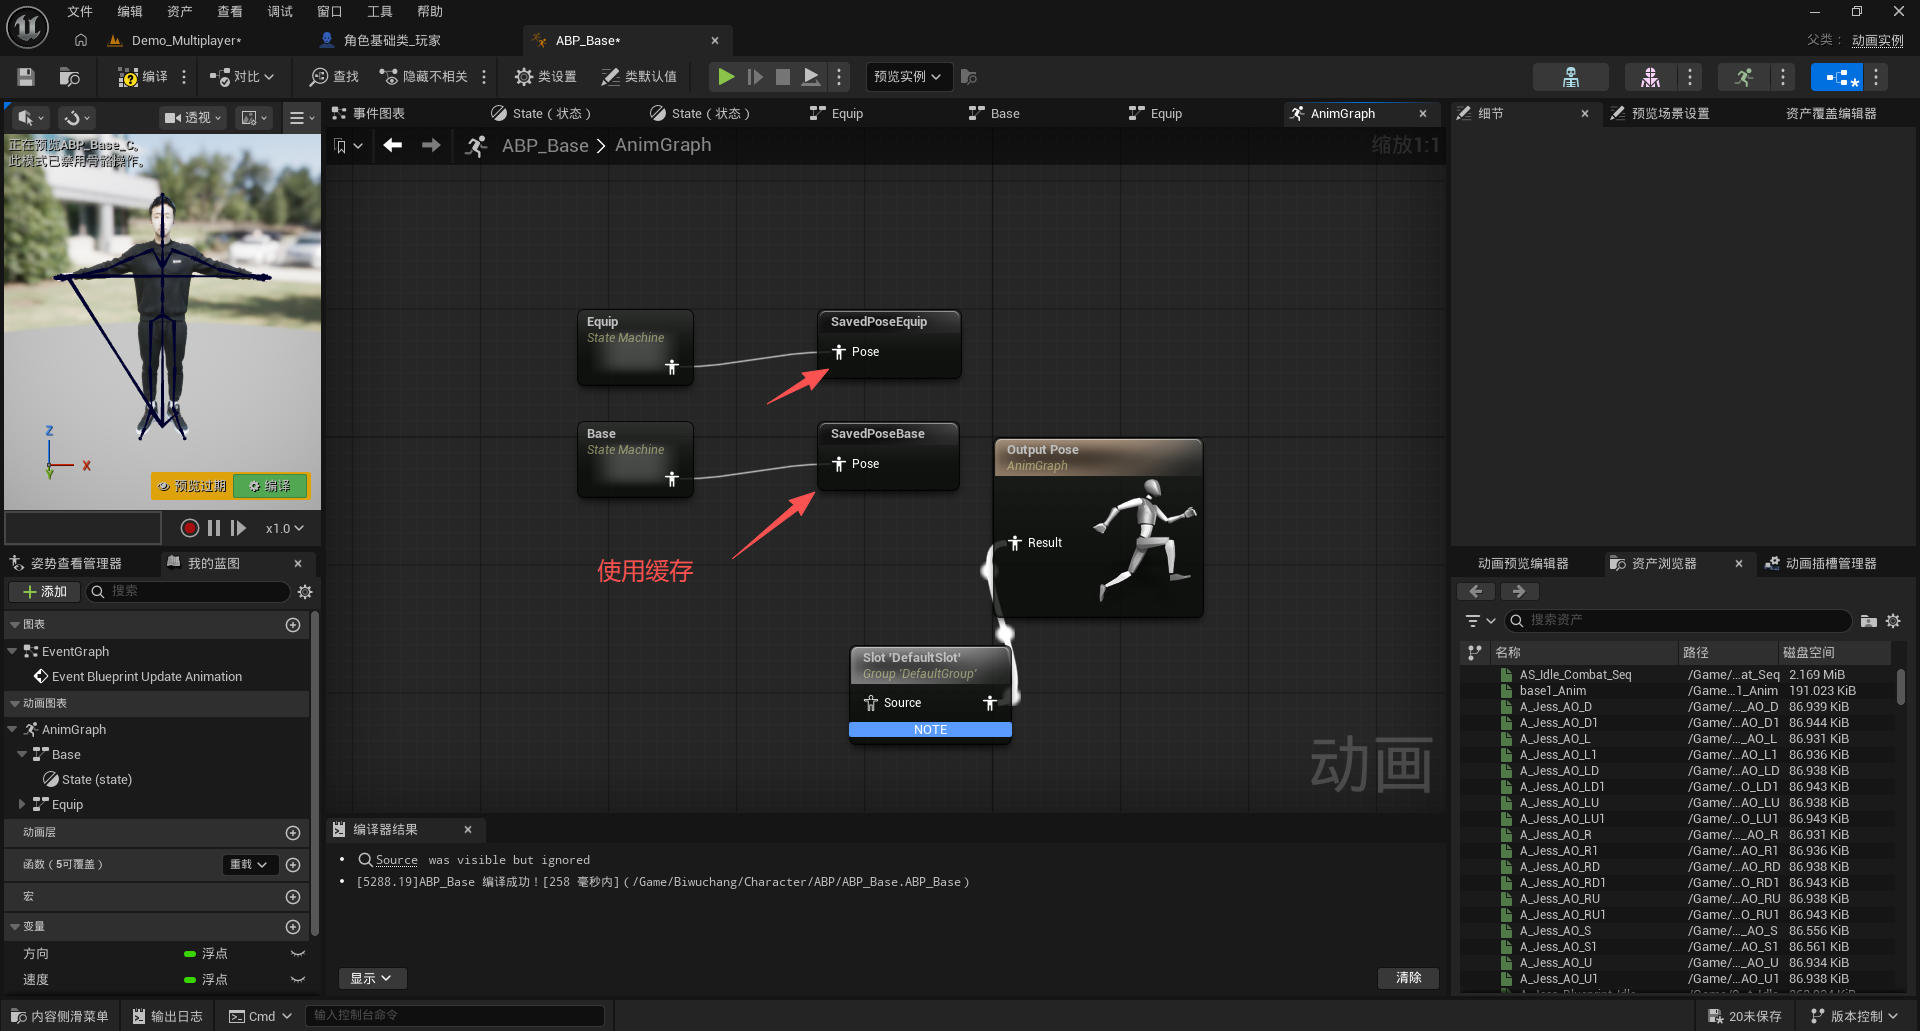Go back in asset browser history
The width and height of the screenshot is (1920, 1031).
pos(1476,591)
